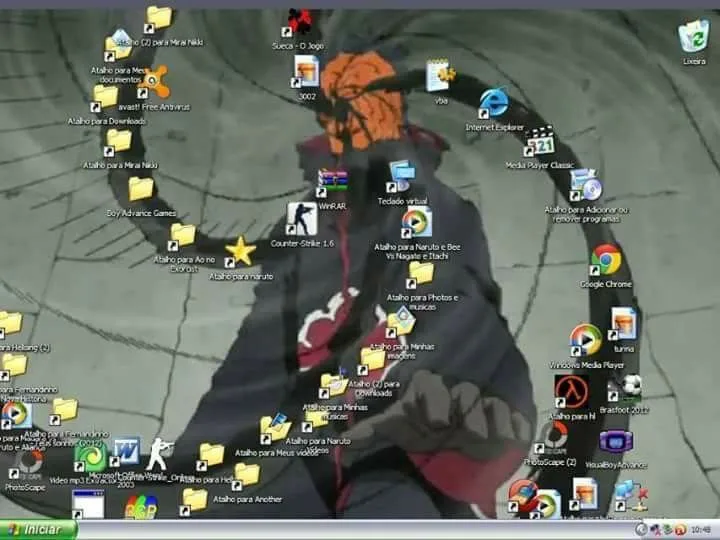Click the taskbar clock showing 10:48
The height and width of the screenshot is (540, 720).
coord(701,530)
